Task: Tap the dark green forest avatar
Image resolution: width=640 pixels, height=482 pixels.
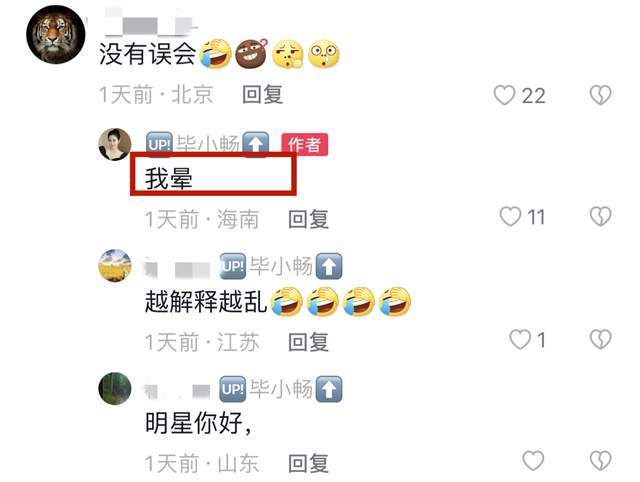Action: (x=115, y=388)
